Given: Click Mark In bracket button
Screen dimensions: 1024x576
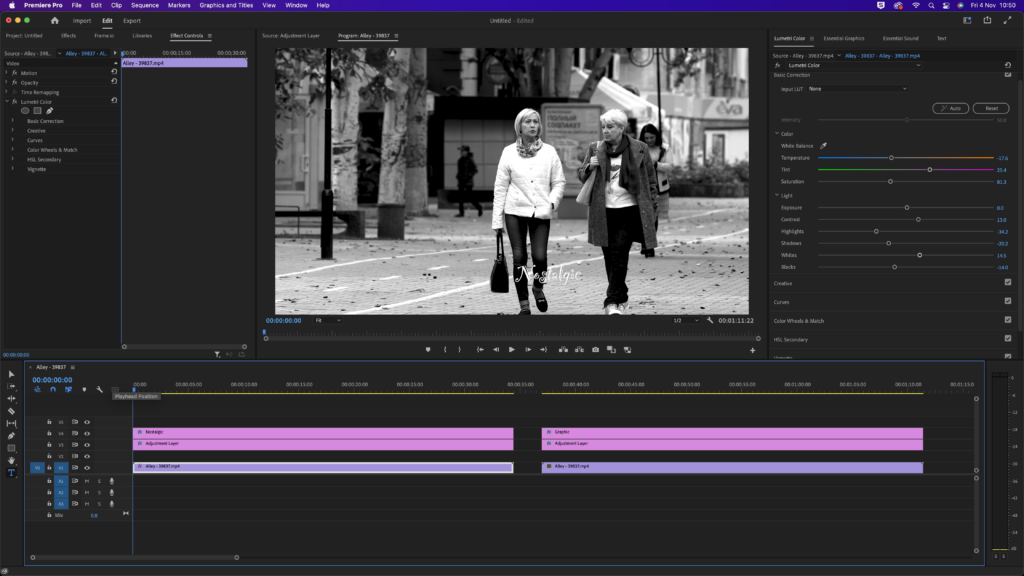Looking at the screenshot, I should click(x=445, y=349).
